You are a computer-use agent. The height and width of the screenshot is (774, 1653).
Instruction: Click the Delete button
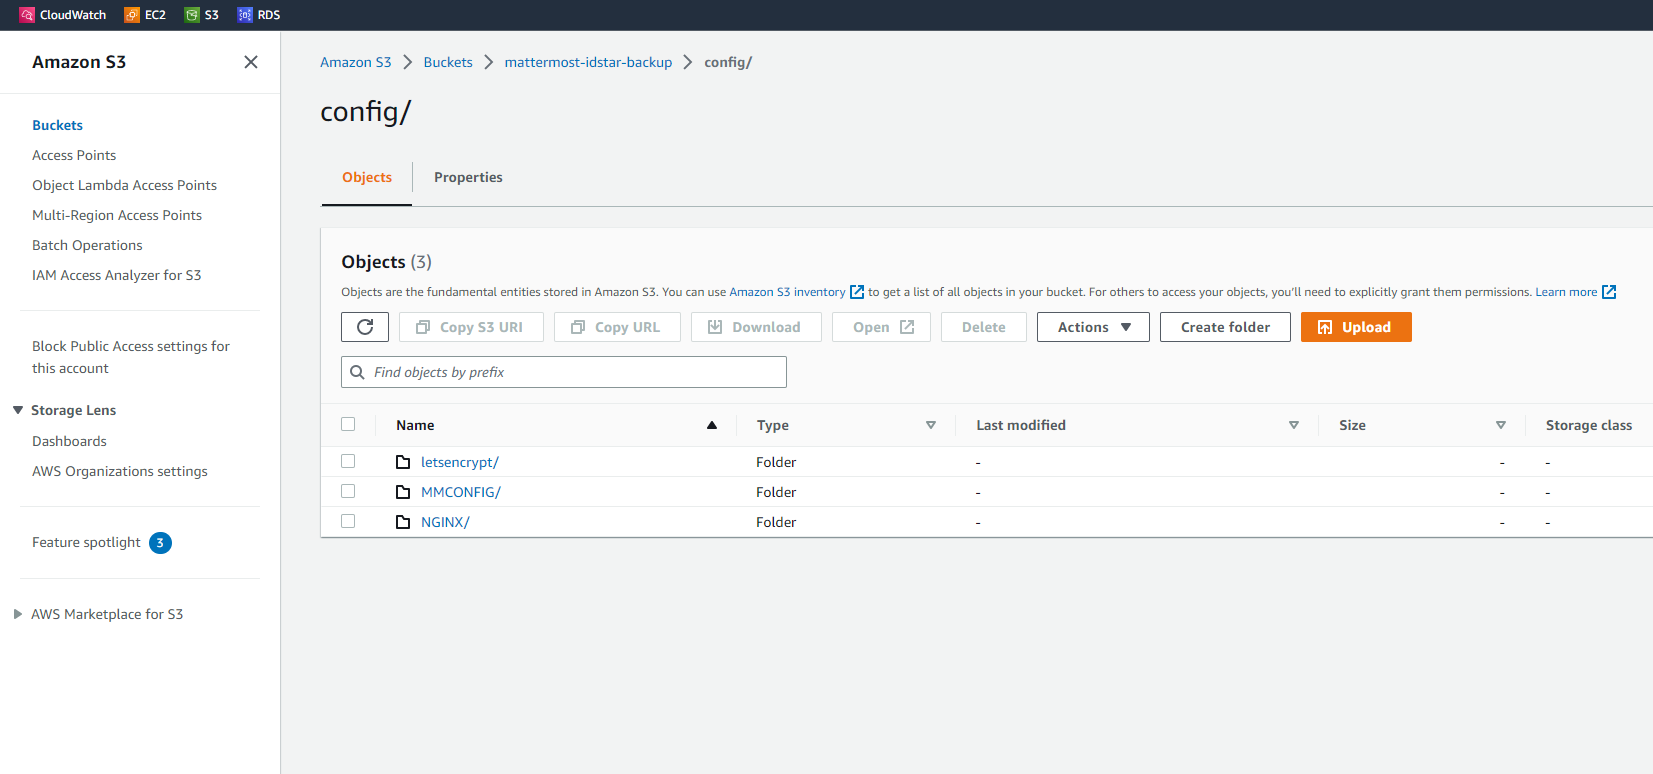[984, 327]
